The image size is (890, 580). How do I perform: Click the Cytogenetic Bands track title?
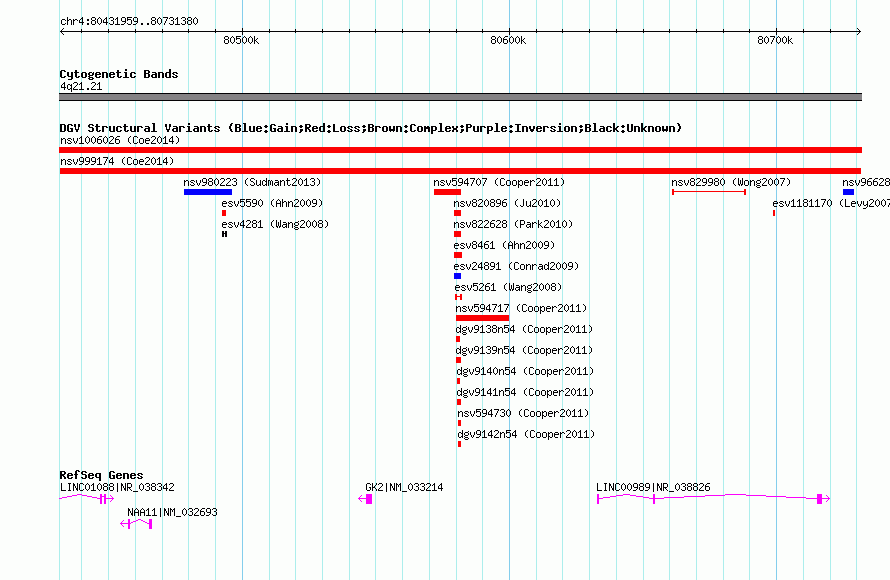pos(119,74)
